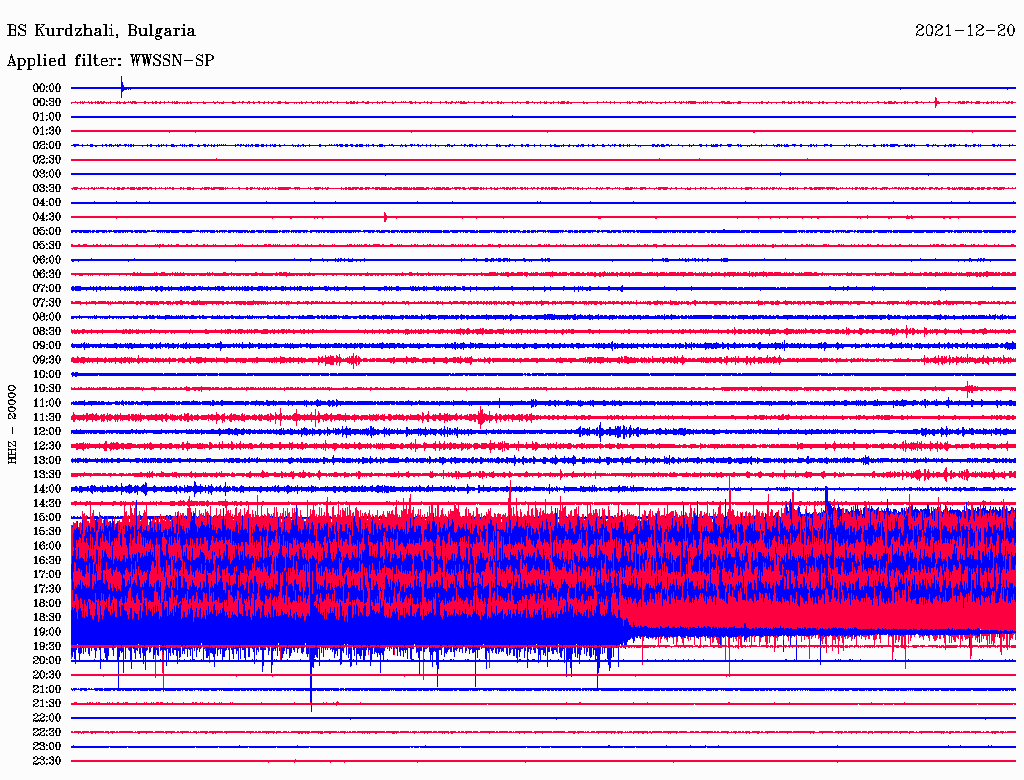
Task: Select the 09:00 time label
Action: point(47,346)
